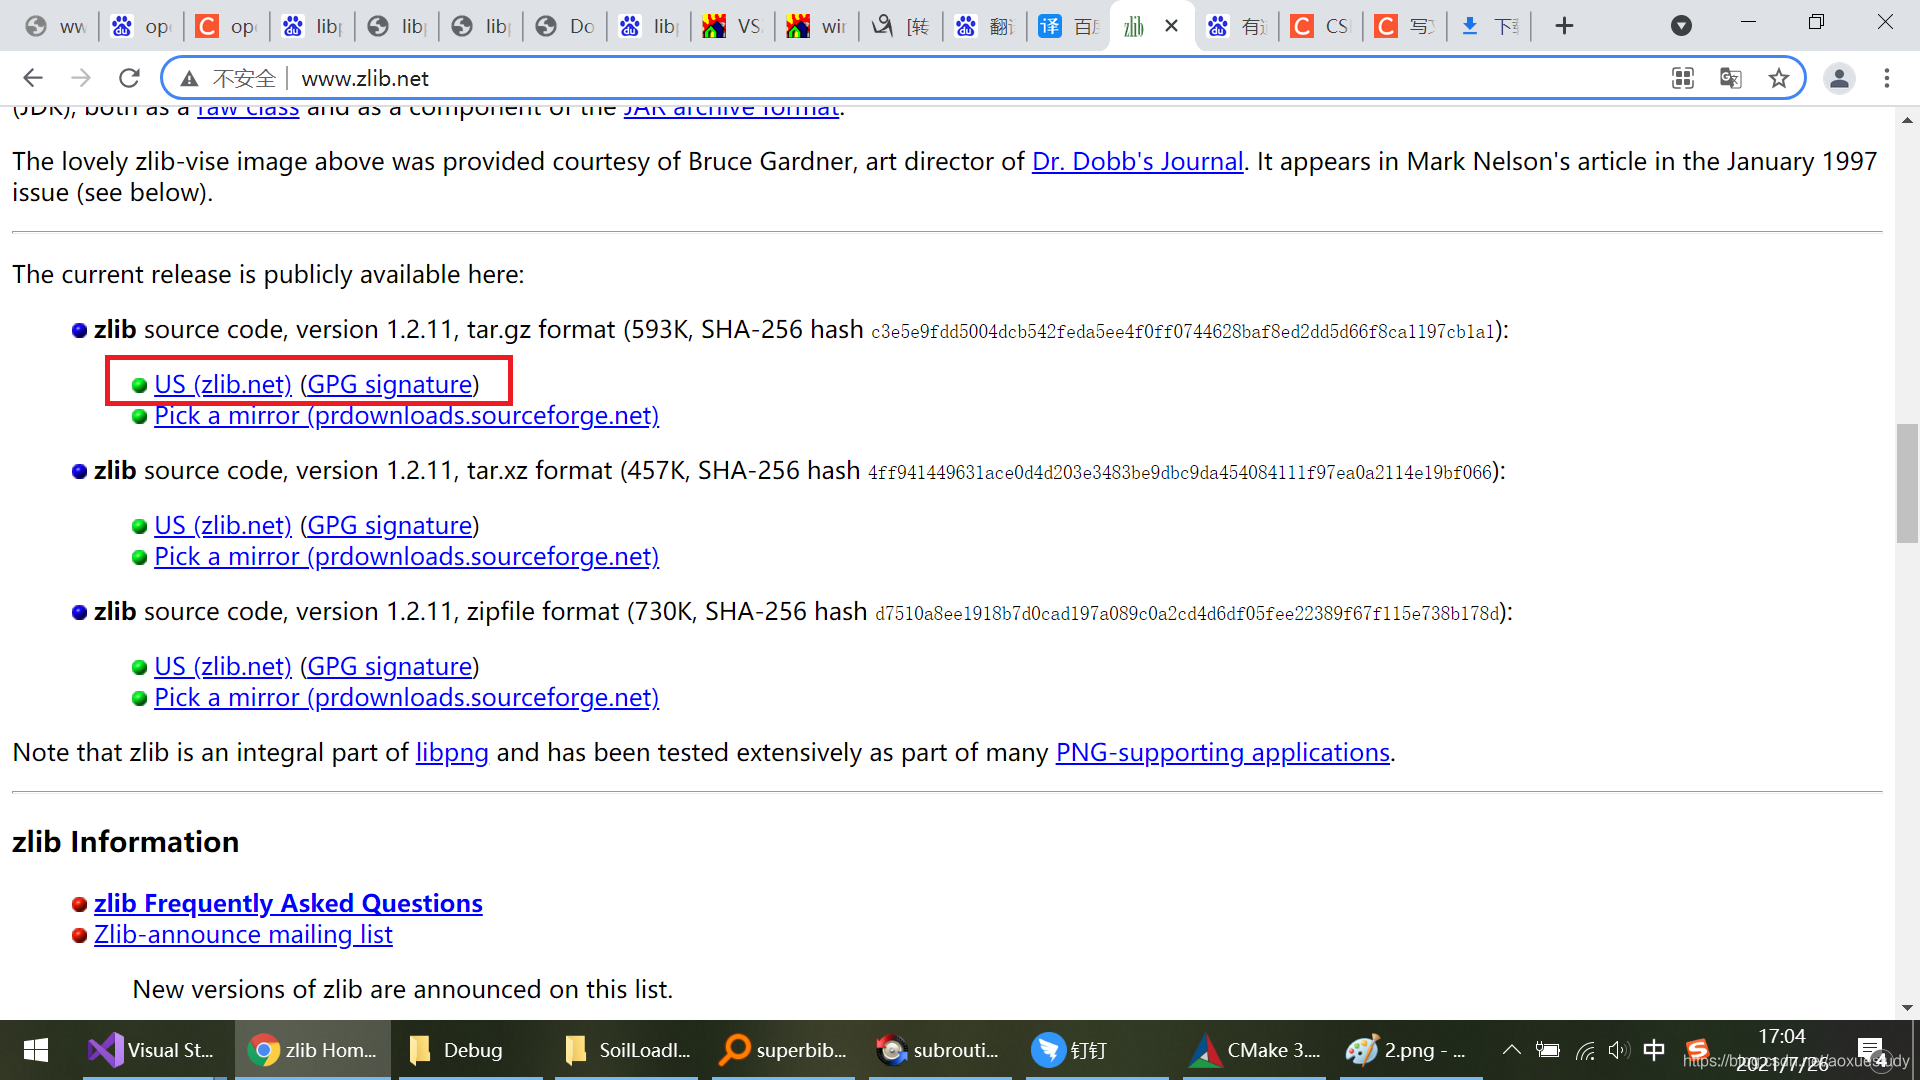Open the Google Translate page icon

point(1730,78)
